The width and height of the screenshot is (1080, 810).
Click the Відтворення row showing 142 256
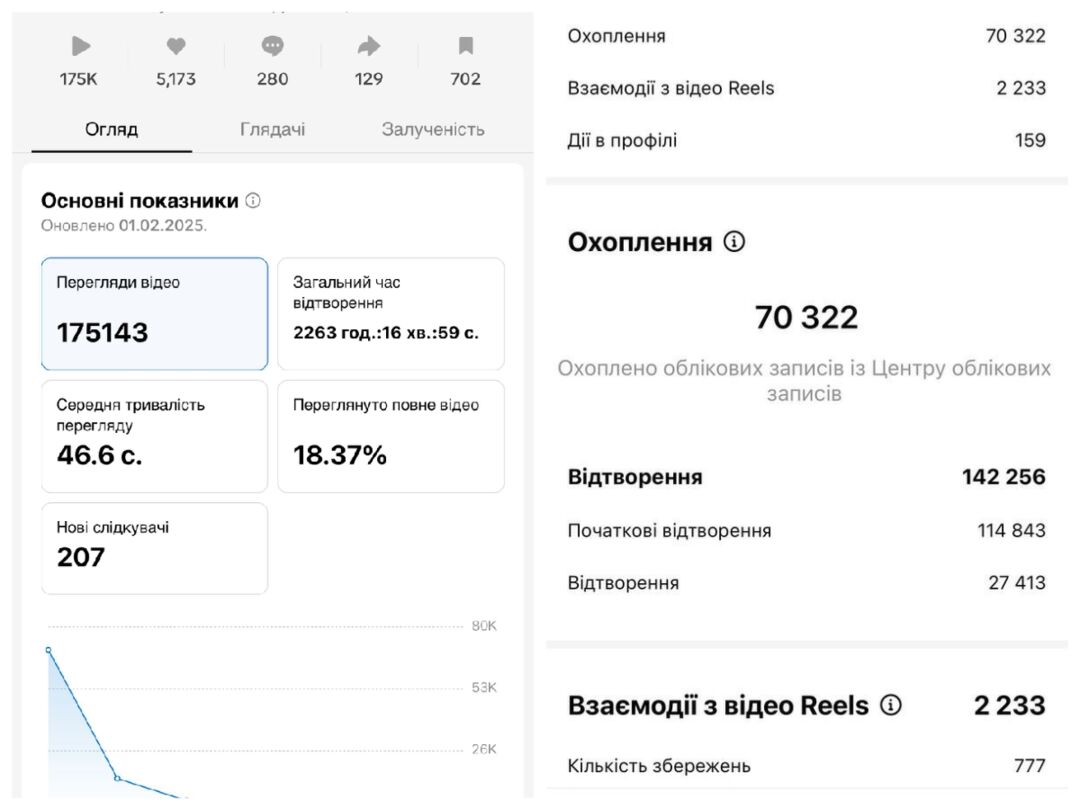(800, 477)
